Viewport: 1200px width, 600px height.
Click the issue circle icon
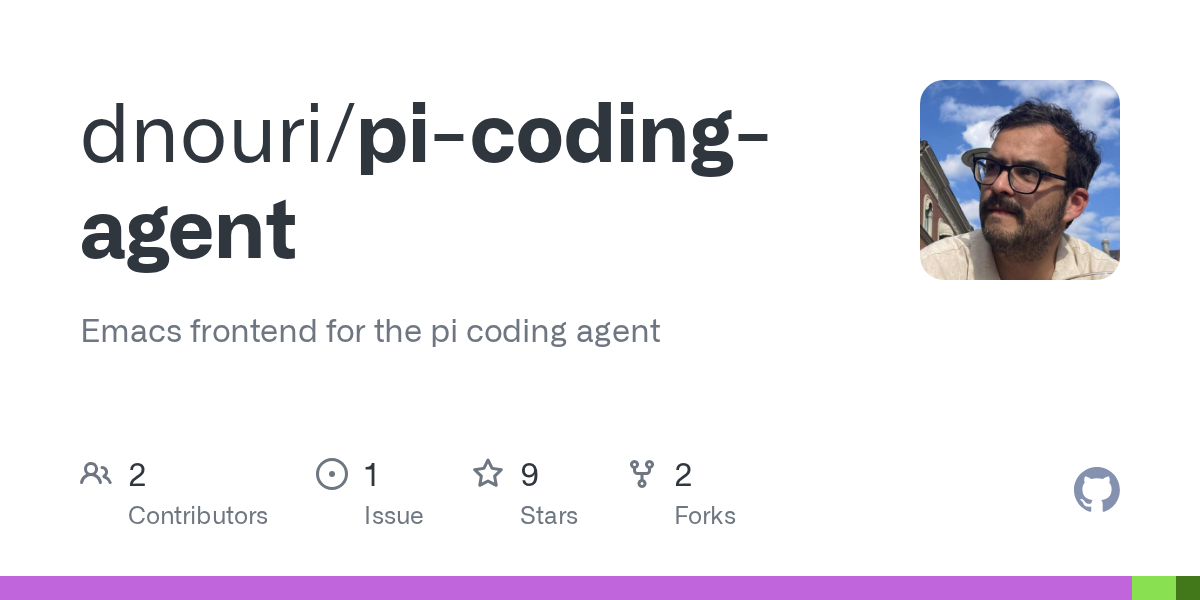[331, 474]
